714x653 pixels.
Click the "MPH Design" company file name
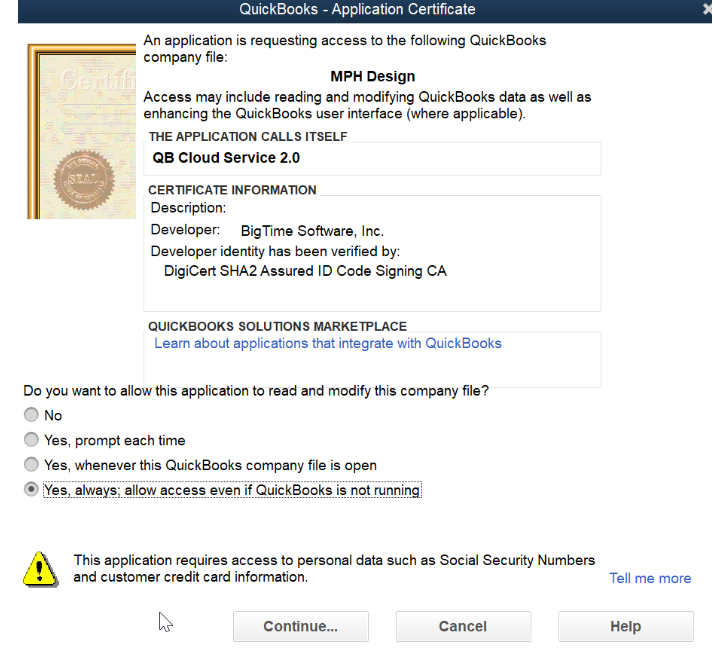click(x=372, y=76)
